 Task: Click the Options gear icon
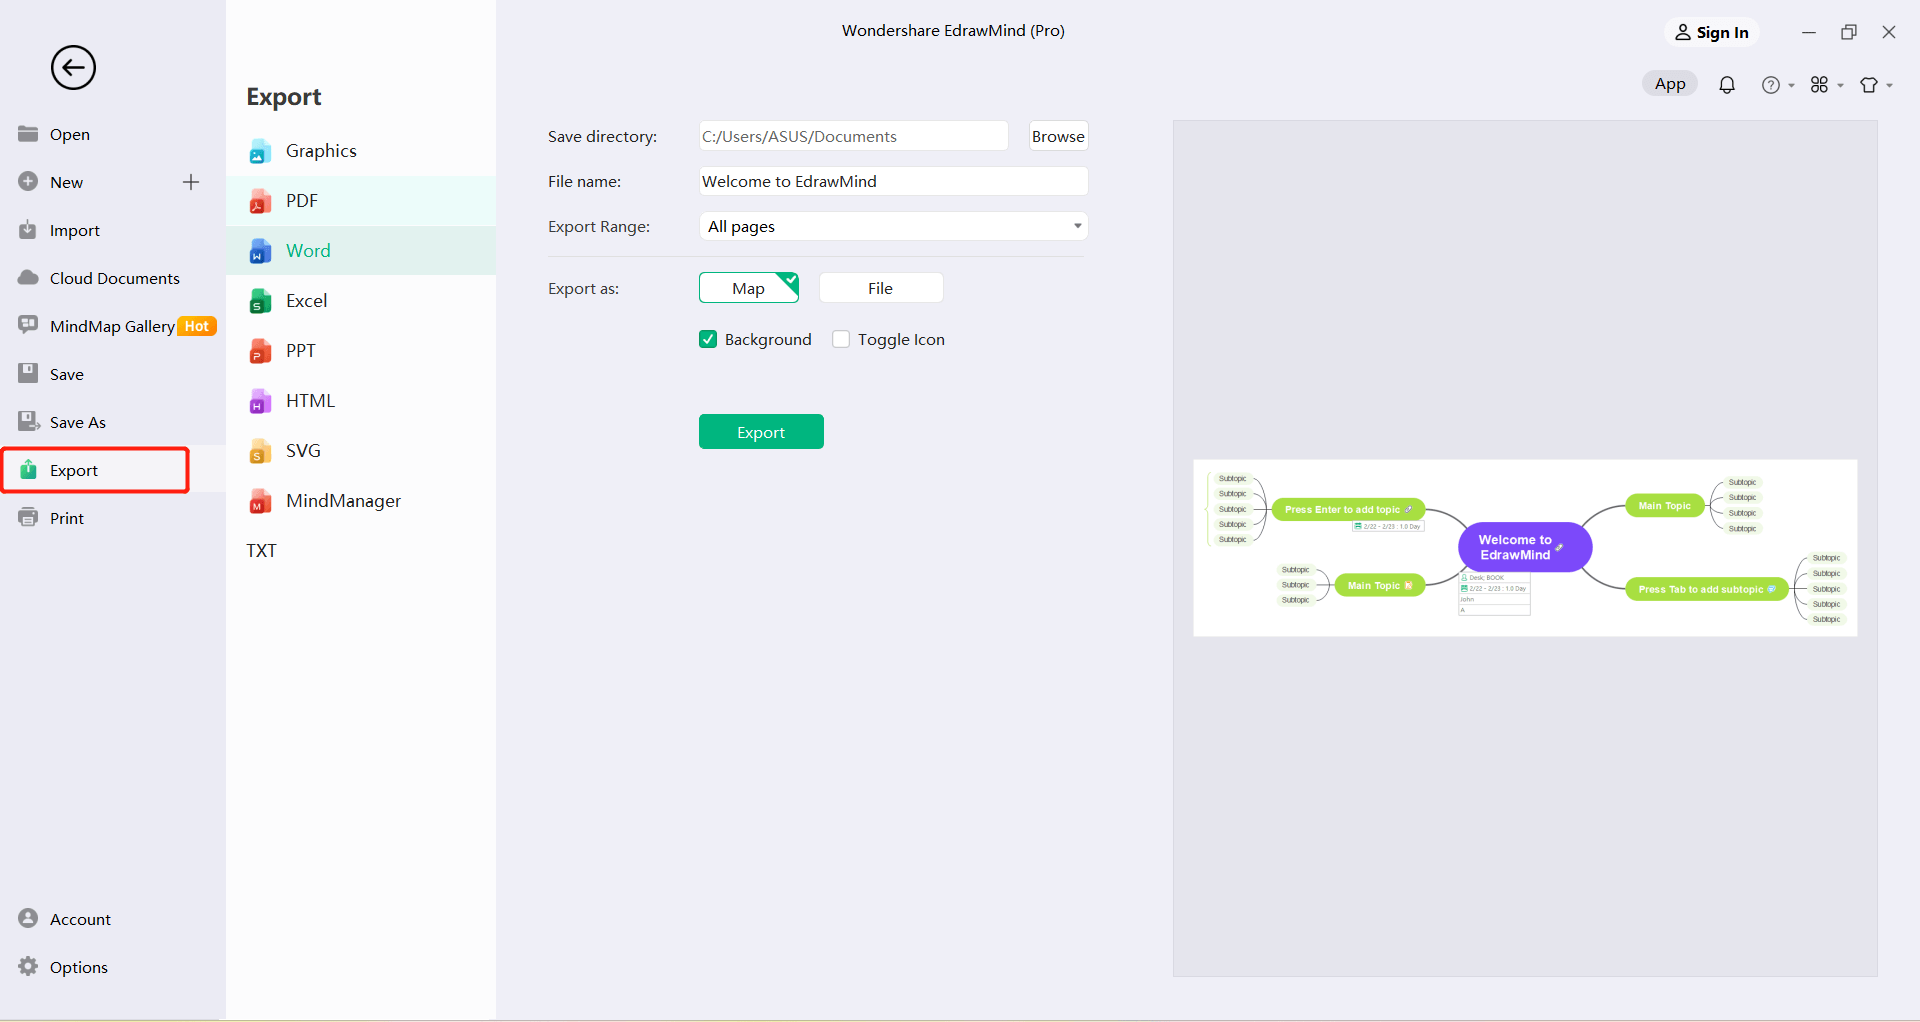point(28,966)
